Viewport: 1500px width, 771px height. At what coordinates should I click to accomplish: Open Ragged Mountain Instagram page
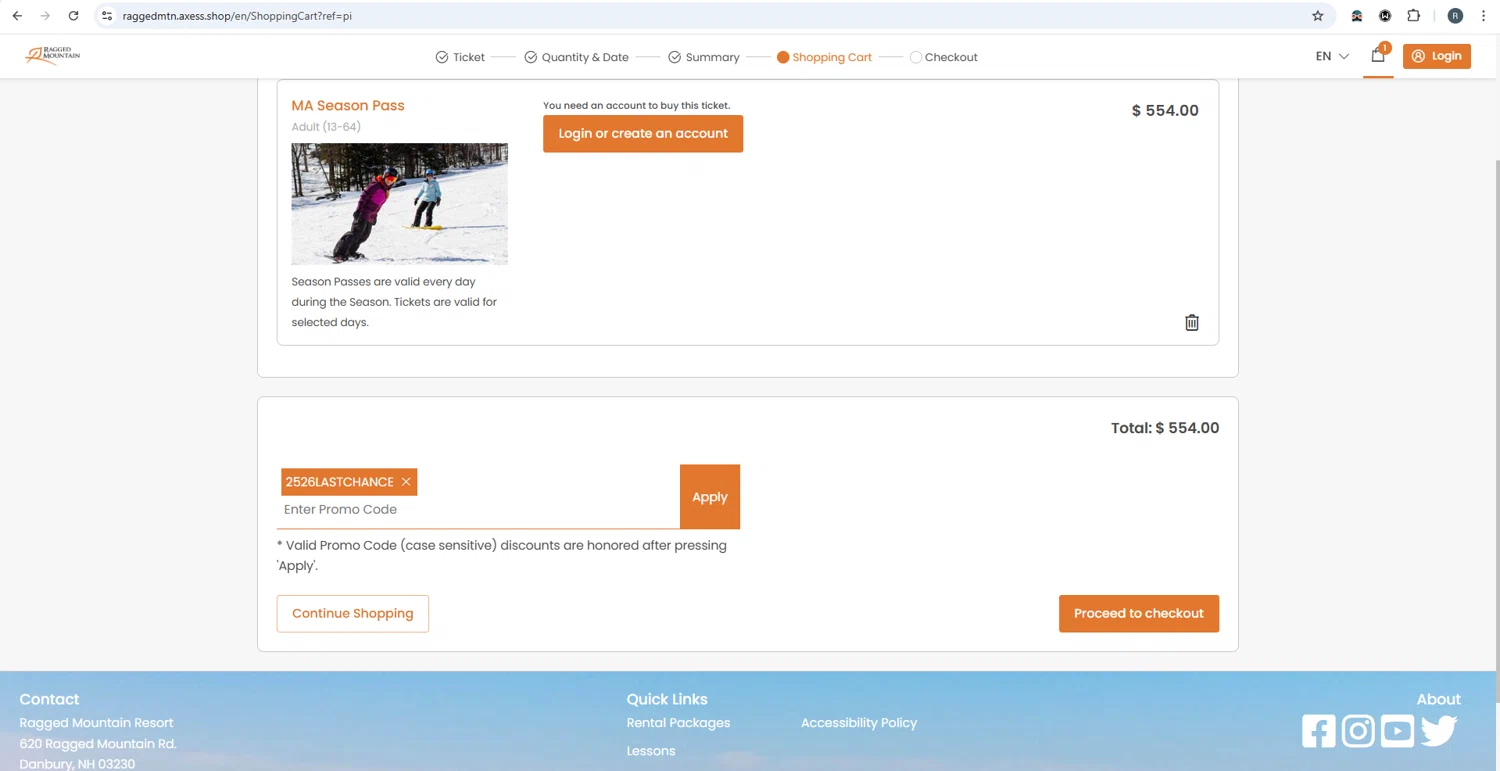tap(1358, 731)
